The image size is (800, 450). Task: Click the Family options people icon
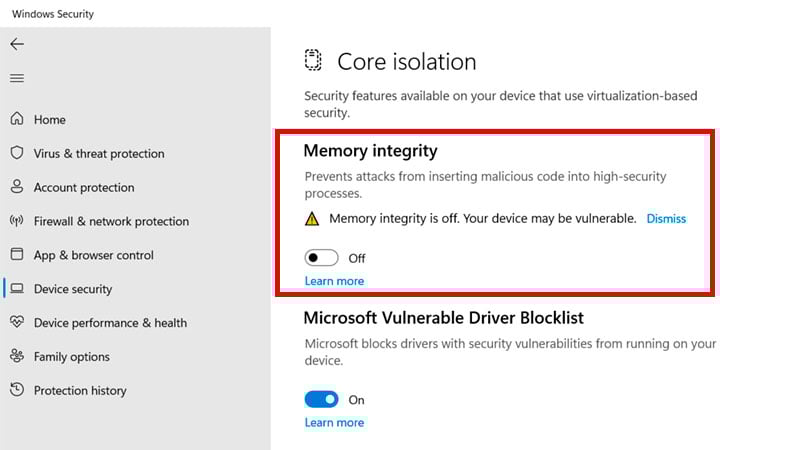click(17, 356)
